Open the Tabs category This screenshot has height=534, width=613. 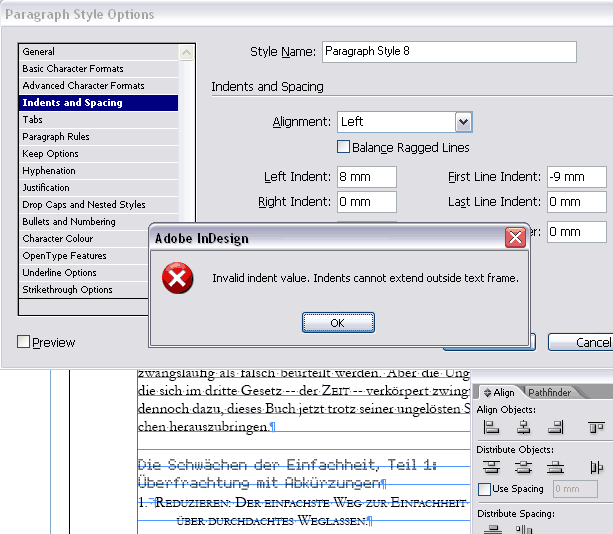[99, 120]
